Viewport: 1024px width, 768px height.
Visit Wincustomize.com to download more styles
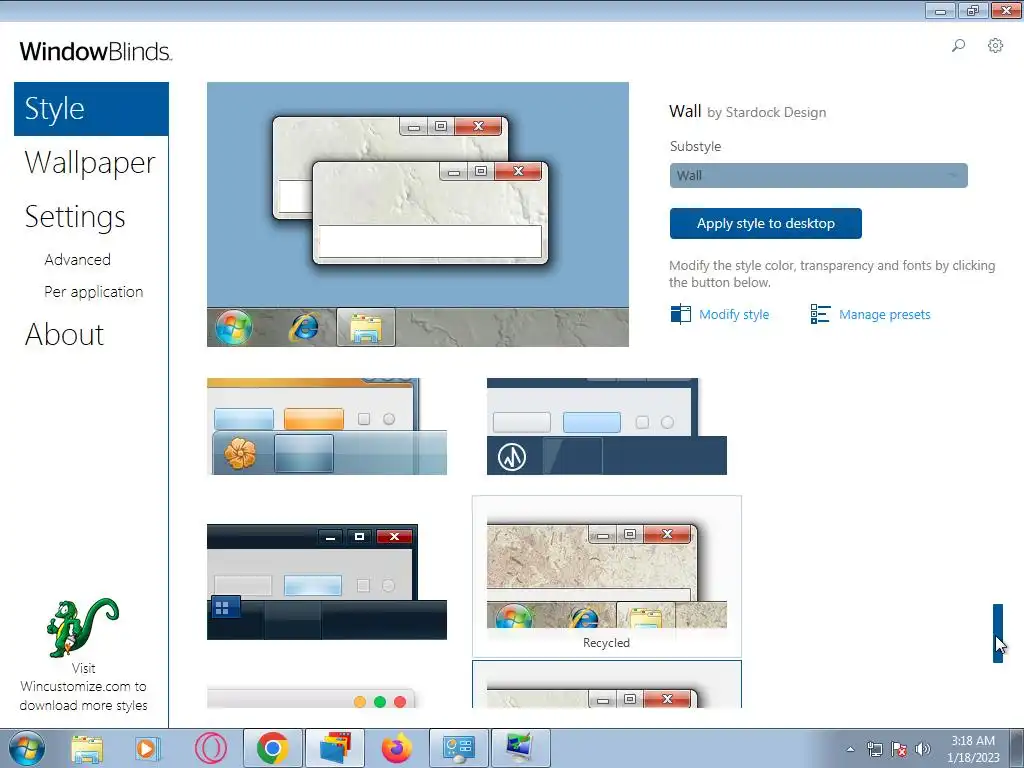(83, 687)
